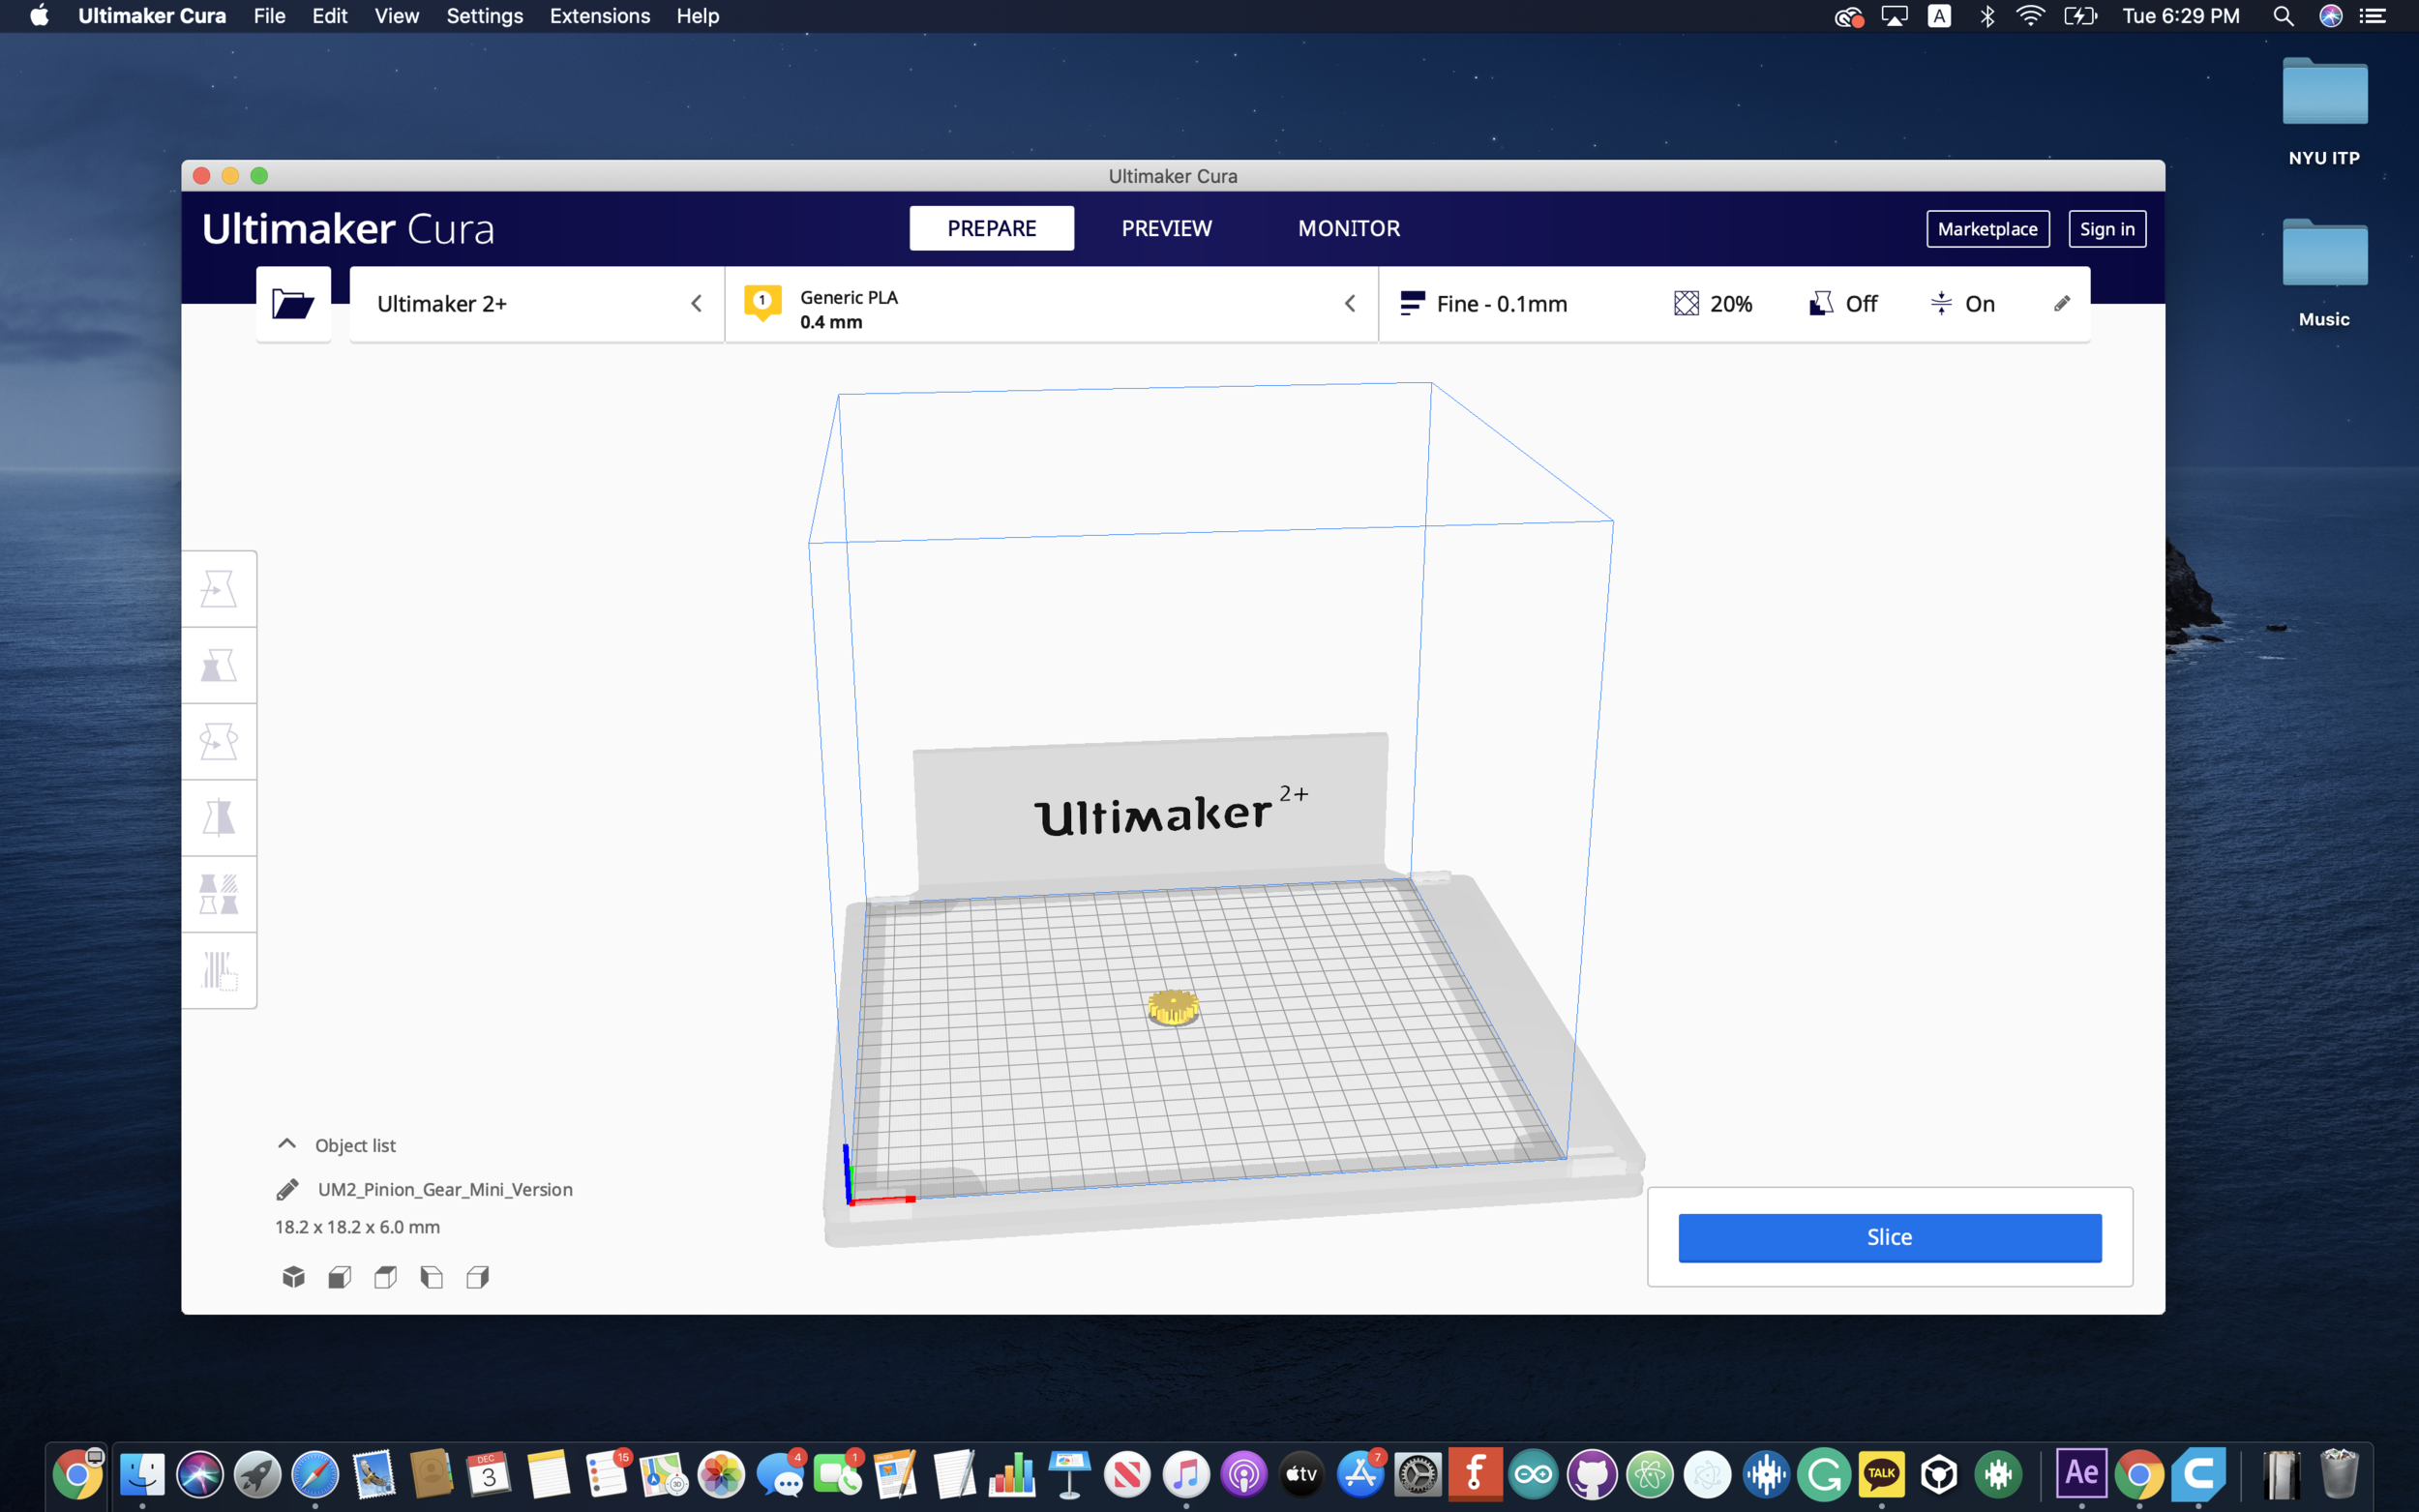Open Spotlight search in menu bar
The height and width of the screenshot is (1512, 2419).
tap(2283, 16)
